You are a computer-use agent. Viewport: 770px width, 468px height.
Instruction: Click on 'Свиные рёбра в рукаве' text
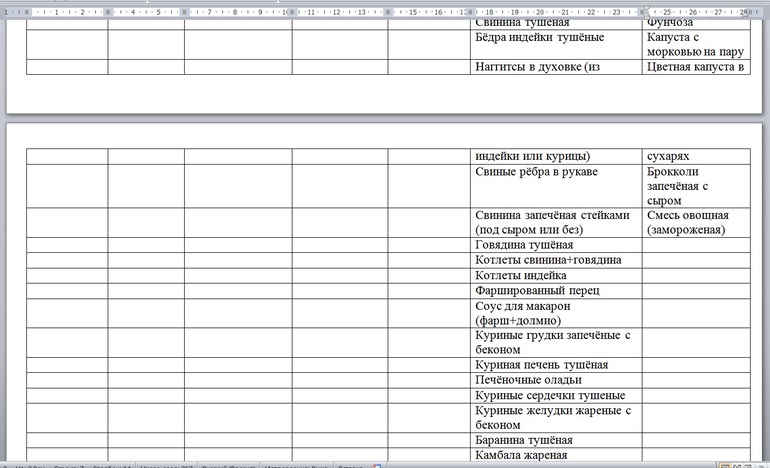tap(536, 172)
